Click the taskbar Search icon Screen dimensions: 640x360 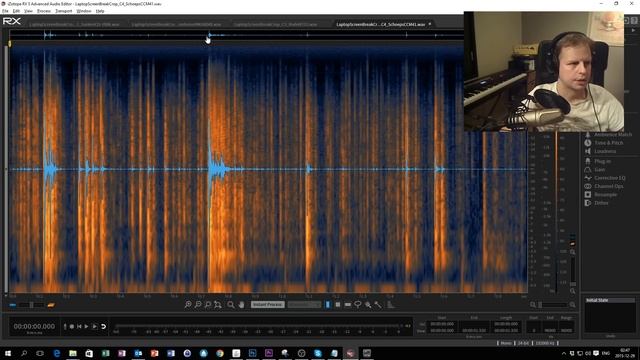tap(24, 353)
